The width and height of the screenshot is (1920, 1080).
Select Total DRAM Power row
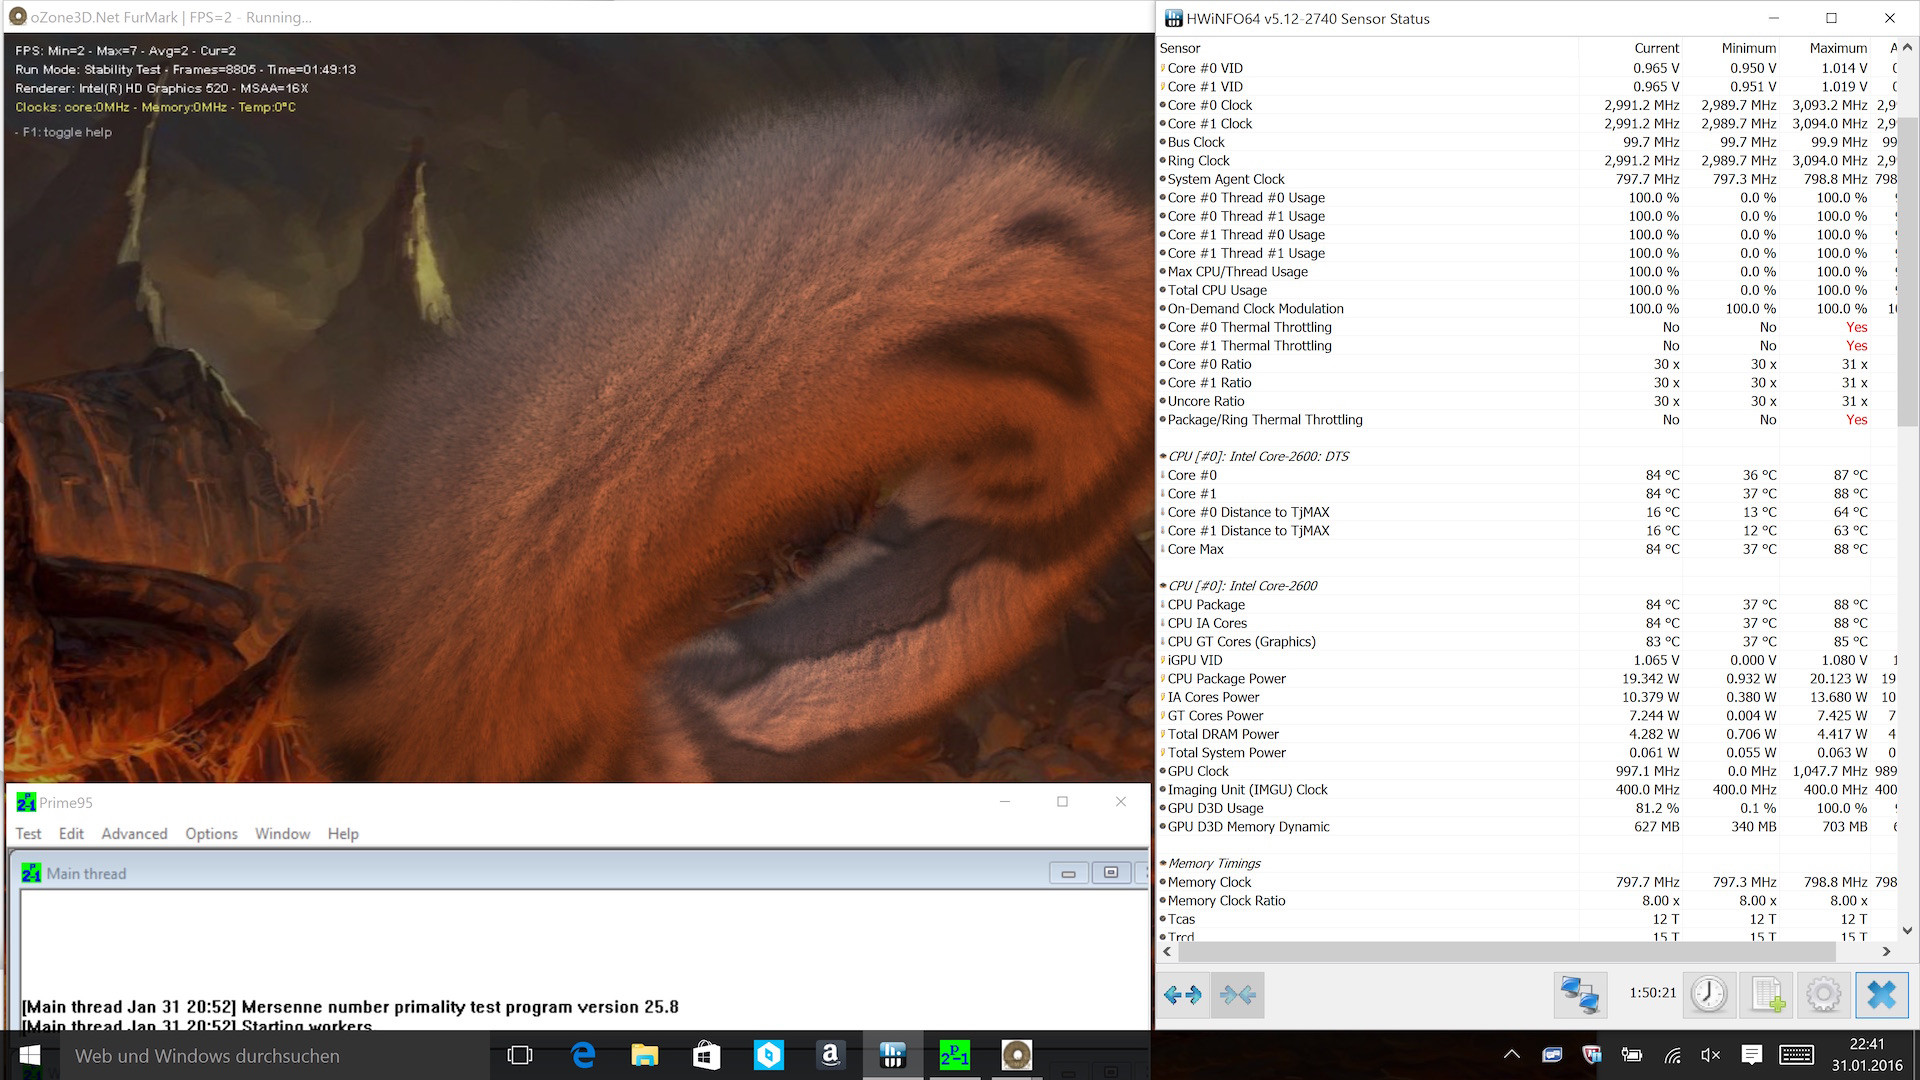coord(1527,734)
